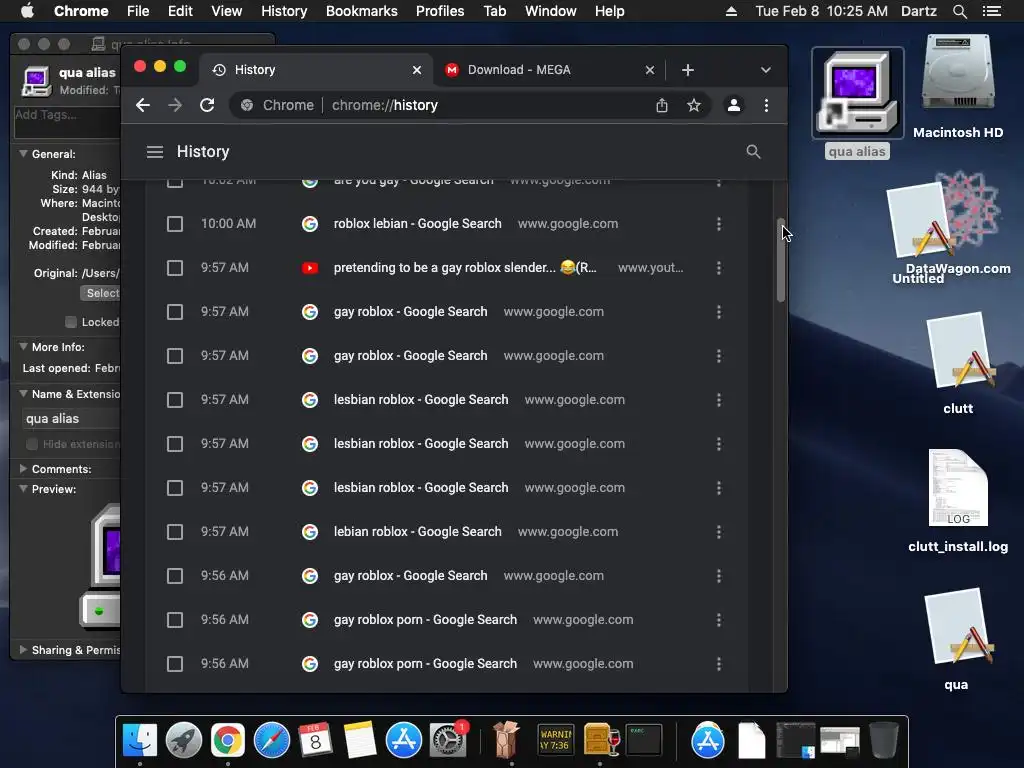Open the roblox lebian 10:00 AM search link
This screenshot has width=1024, height=768.
(417, 224)
